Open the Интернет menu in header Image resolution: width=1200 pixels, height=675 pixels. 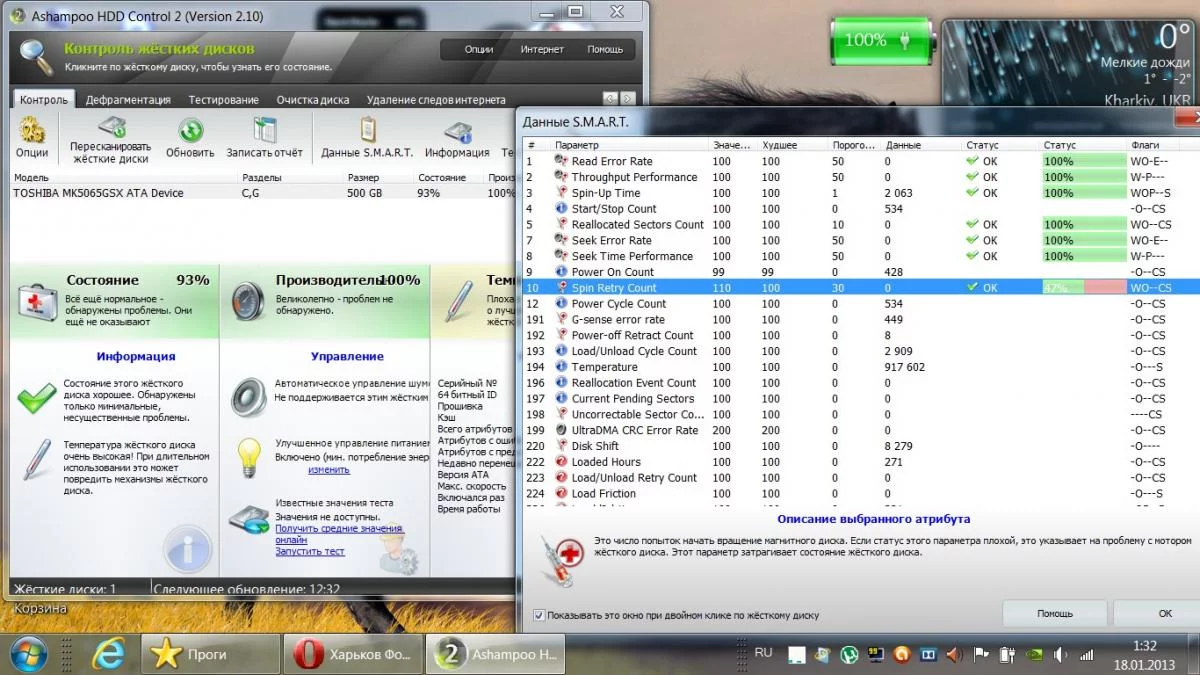pos(542,49)
